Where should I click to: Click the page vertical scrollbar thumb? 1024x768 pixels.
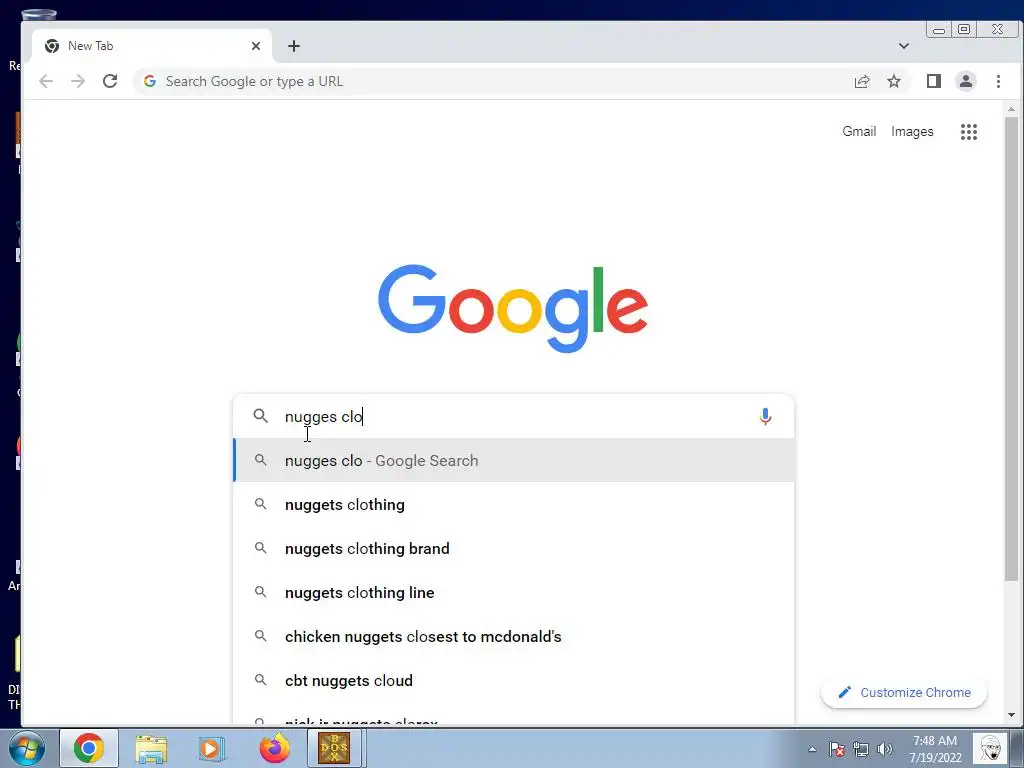pos(1011,349)
